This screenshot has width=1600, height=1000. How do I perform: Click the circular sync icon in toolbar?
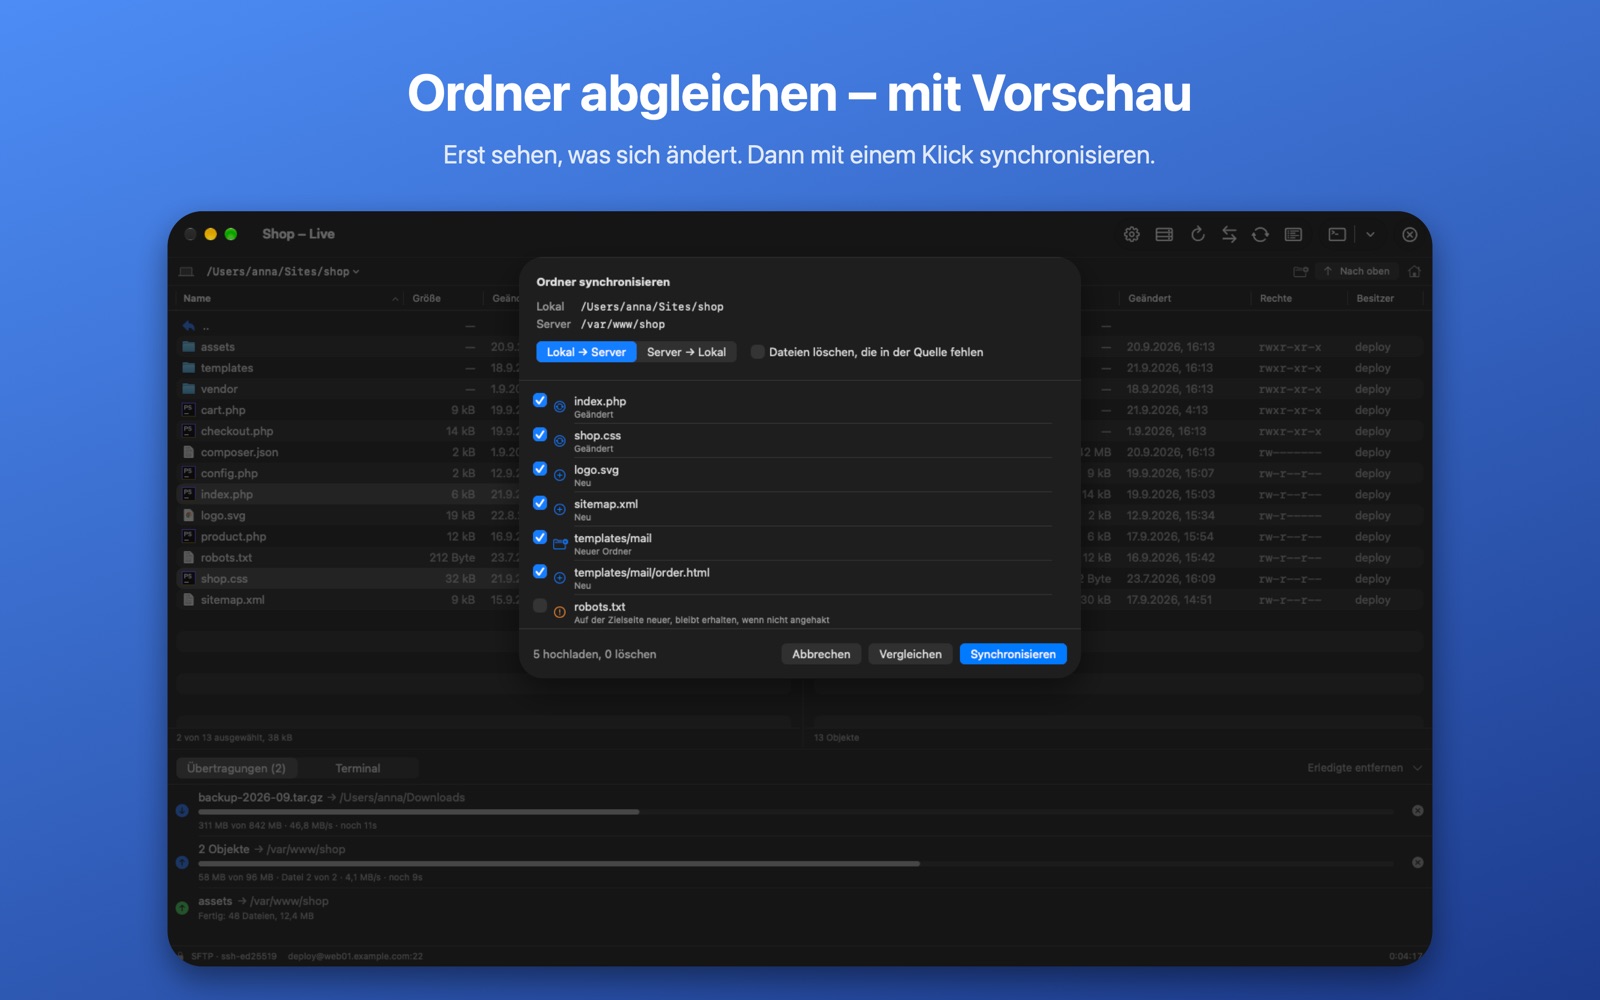[1260, 234]
